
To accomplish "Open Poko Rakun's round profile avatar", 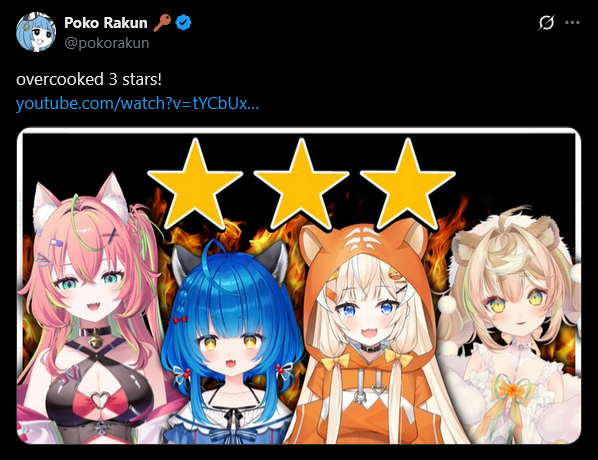I will [x=36, y=32].
